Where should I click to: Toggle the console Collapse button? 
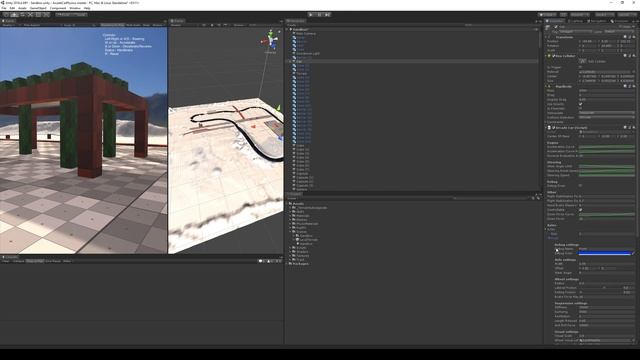pos(18,261)
